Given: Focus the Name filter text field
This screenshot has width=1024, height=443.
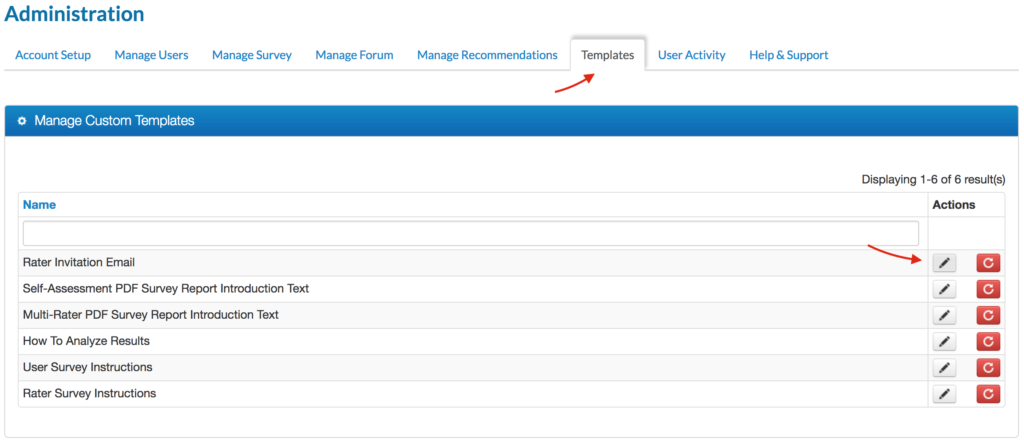Looking at the screenshot, I should point(470,233).
